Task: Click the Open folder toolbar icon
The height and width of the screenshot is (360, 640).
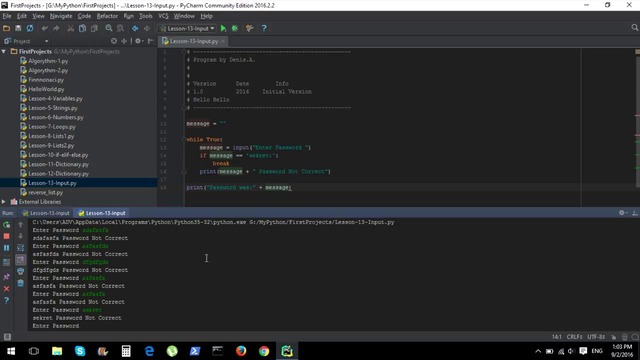Action: click(x=6, y=28)
